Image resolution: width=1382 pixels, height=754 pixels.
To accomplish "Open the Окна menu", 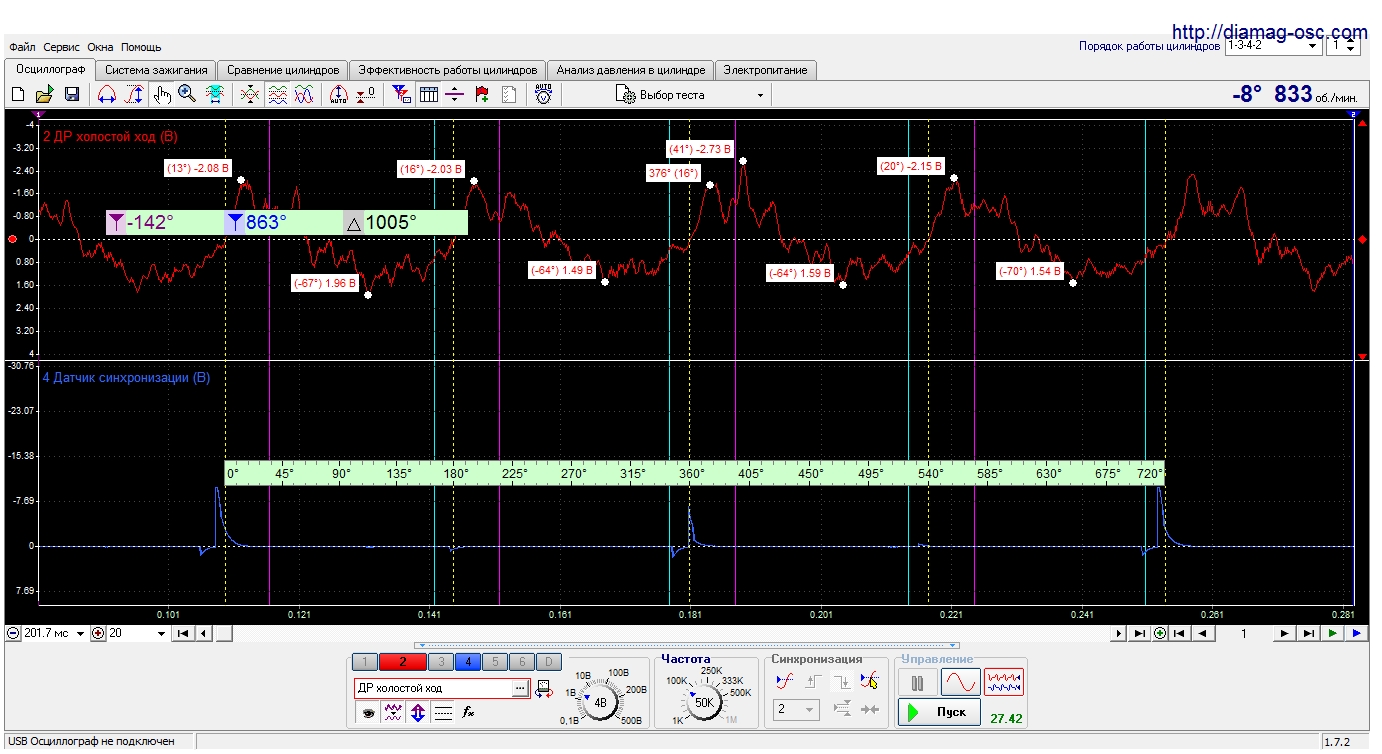I will pos(100,47).
